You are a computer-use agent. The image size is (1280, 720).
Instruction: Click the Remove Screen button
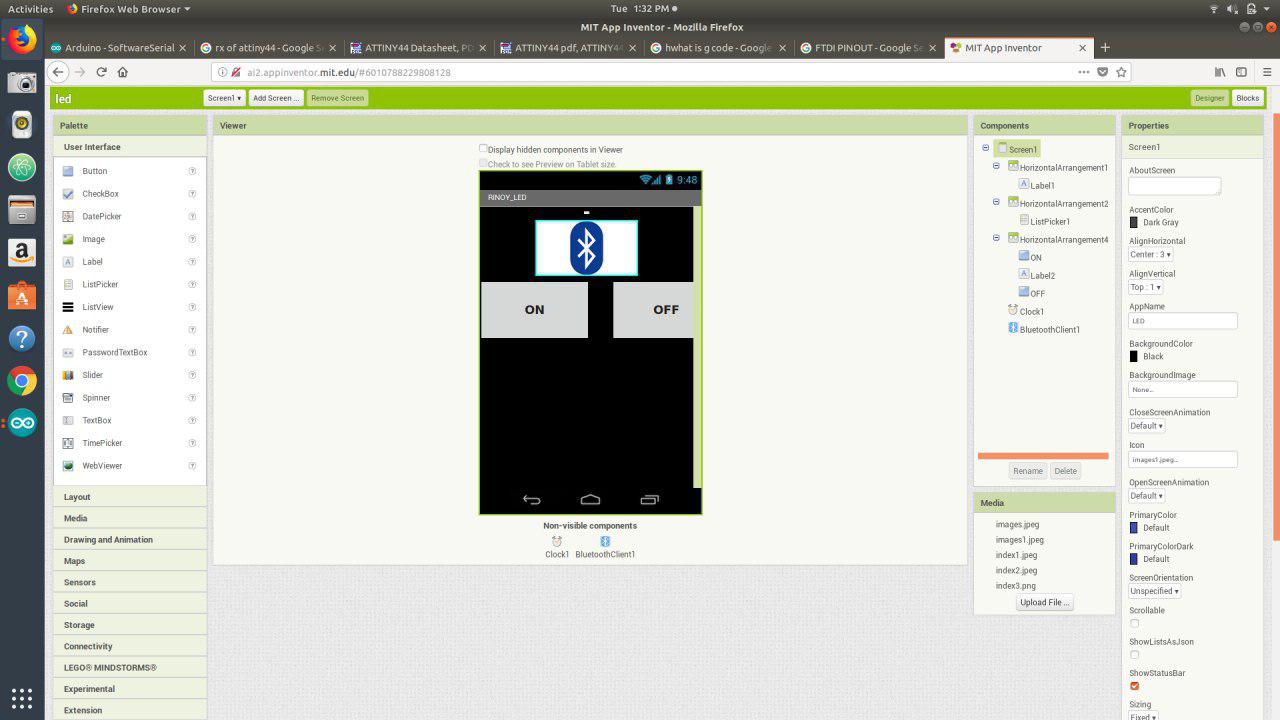pos(338,98)
